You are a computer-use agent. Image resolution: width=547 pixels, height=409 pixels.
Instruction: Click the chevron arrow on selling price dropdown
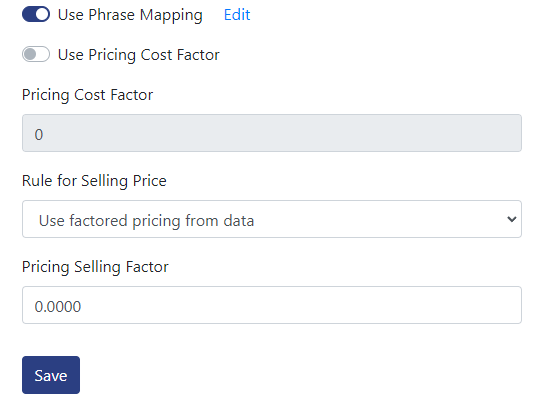click(x=511, y=219)
